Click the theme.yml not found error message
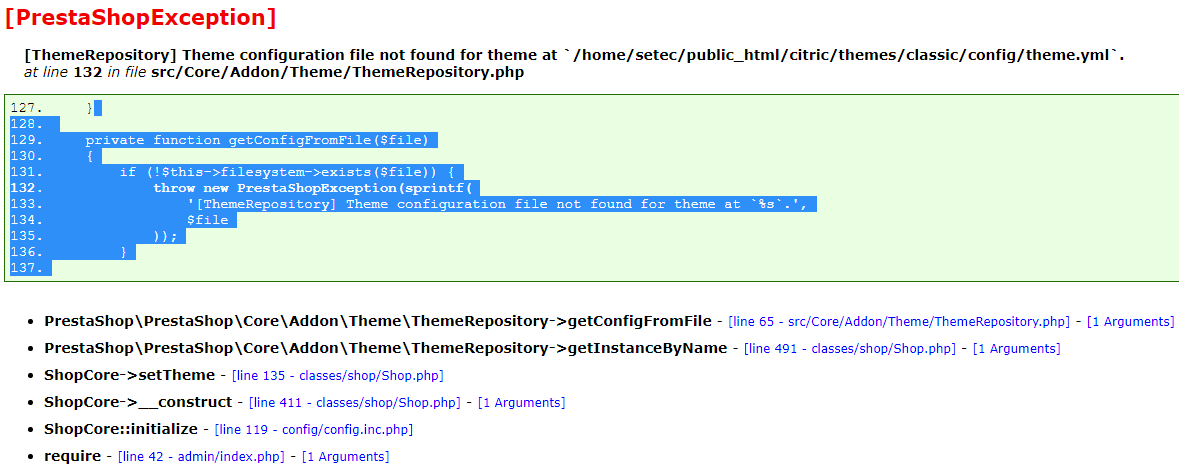 (x=574, y=56)
